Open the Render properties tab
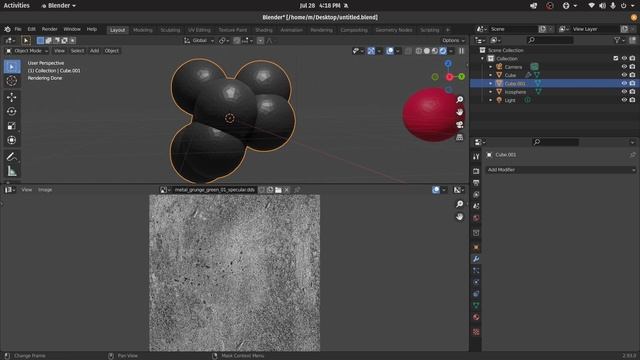 [x=476, y=171]
